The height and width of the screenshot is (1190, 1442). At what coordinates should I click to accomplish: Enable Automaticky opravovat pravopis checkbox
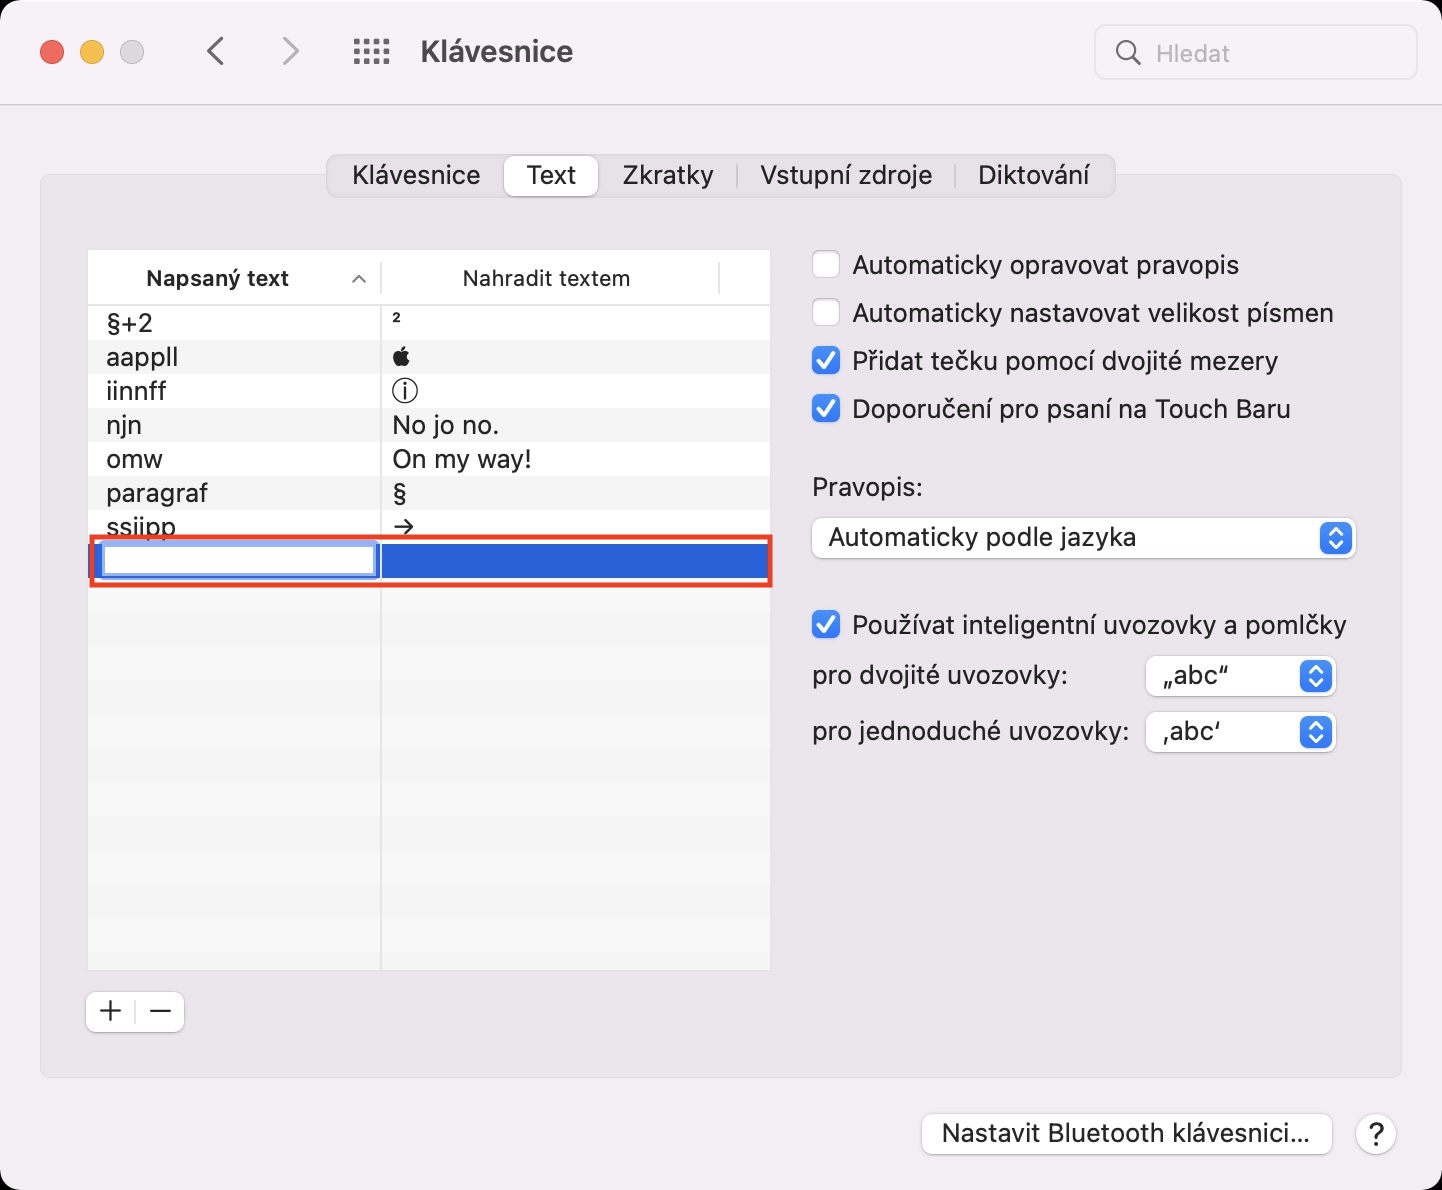pos(826,265)
